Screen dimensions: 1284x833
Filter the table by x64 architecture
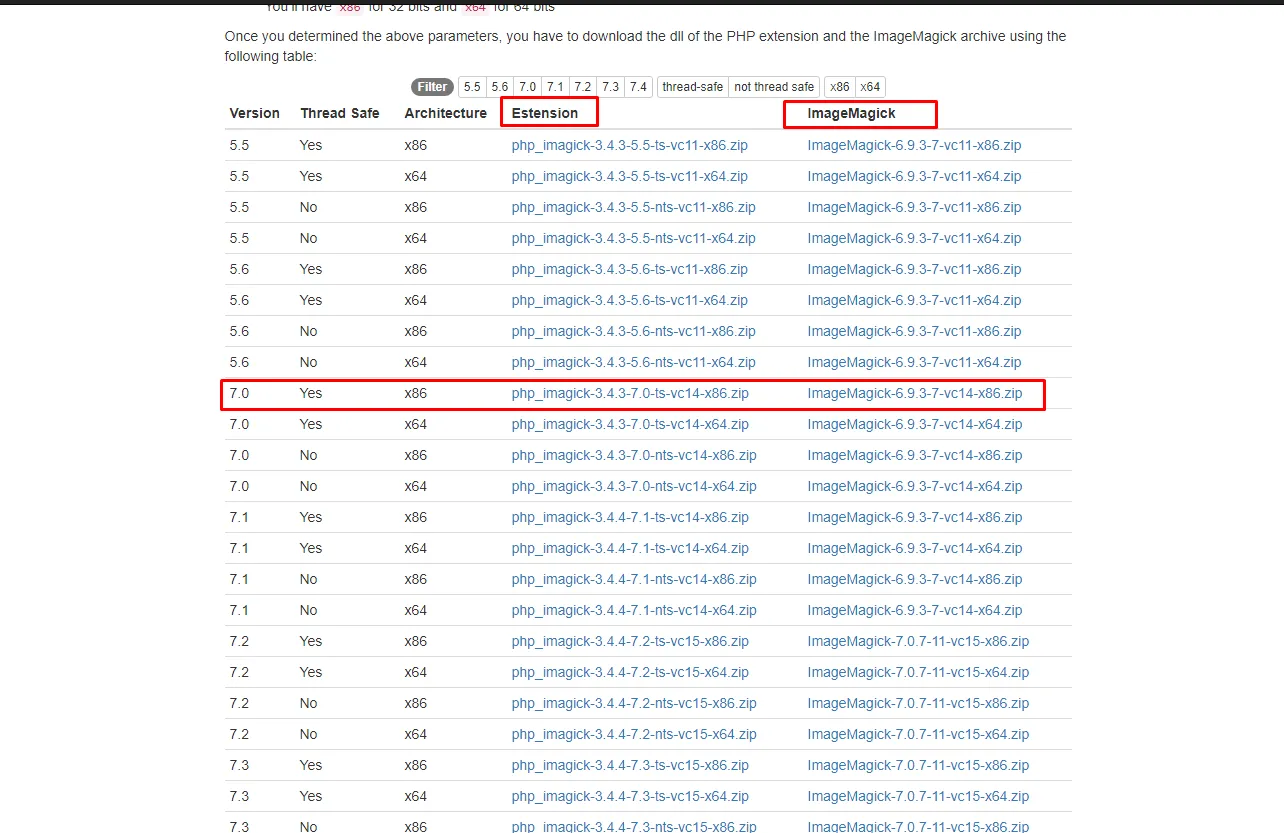(870, 87)
